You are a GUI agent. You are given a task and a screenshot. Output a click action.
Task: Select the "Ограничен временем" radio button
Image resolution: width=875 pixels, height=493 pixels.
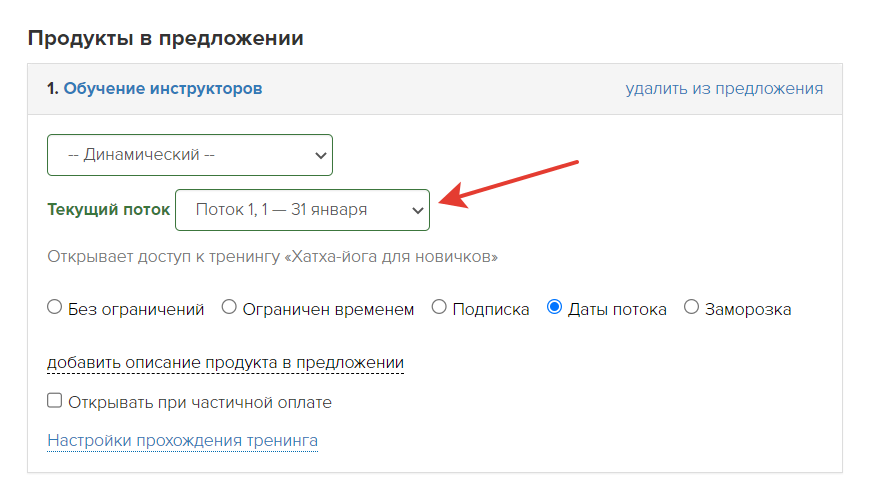point(229,307)
